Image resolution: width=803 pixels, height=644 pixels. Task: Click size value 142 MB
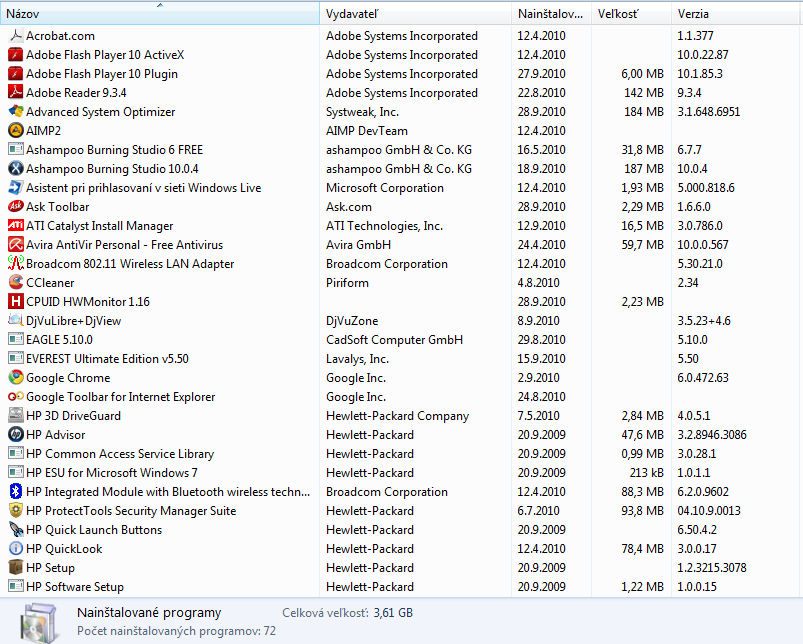[x=644, y=93]
